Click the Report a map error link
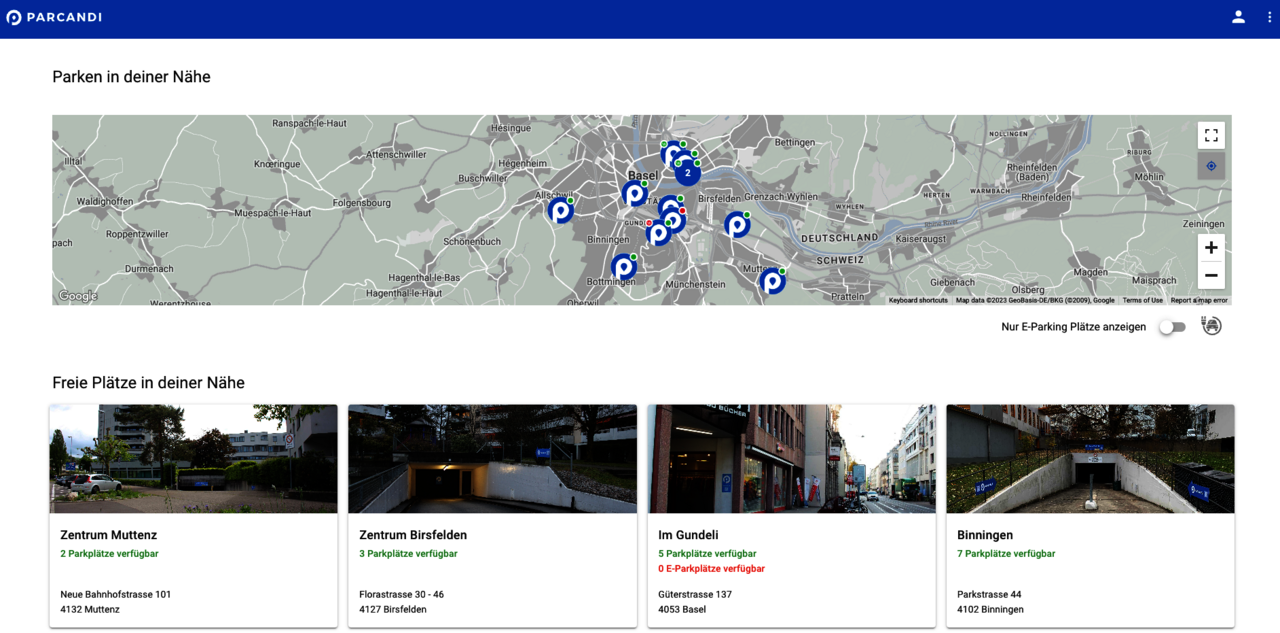The height and width of the screenshot is (633, 1280). click(x=1199, y=300)
